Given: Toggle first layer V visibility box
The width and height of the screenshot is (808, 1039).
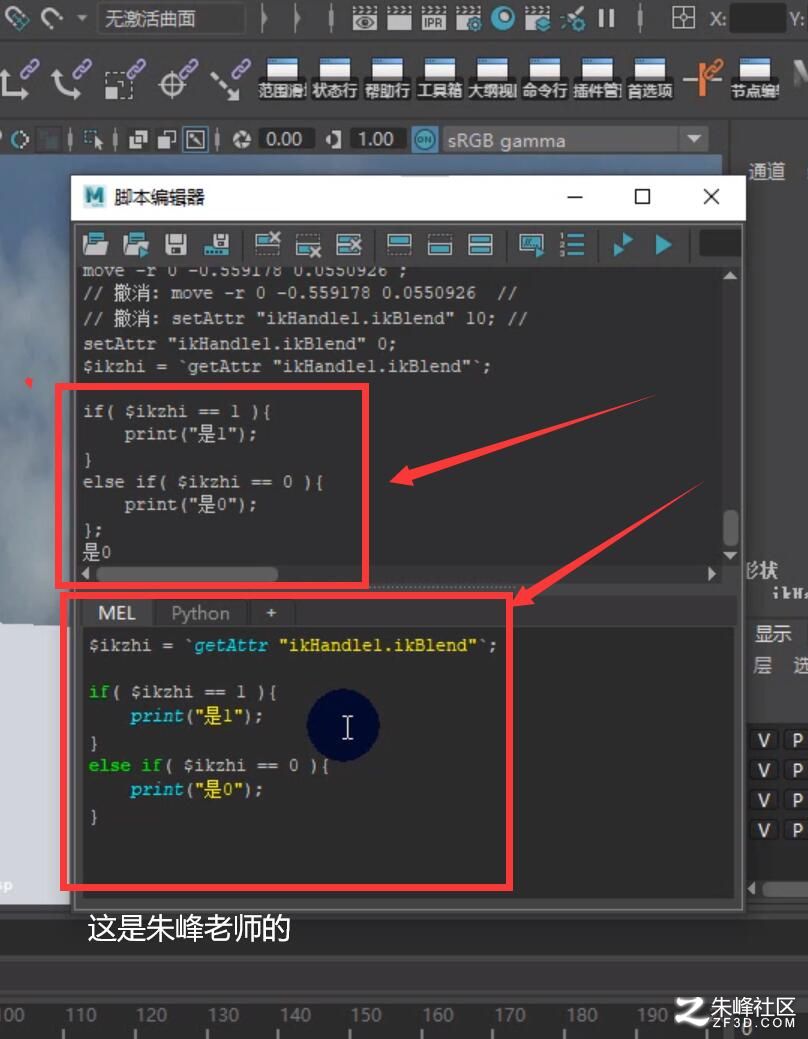Looking at the screenshot, I should coord(764,740).
